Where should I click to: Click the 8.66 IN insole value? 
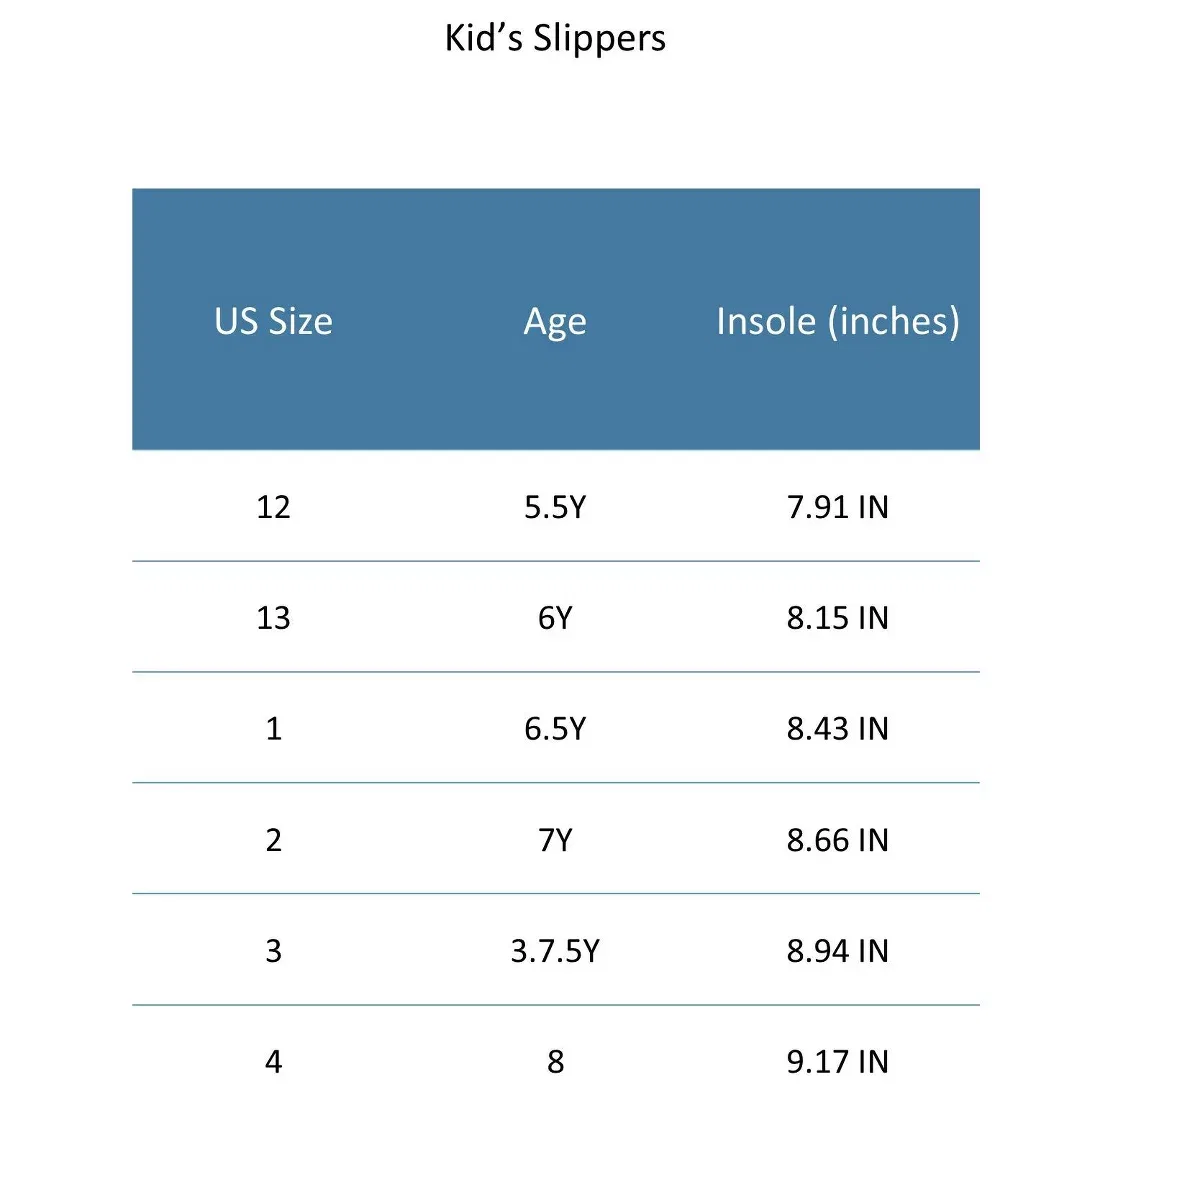coord(838,840)
